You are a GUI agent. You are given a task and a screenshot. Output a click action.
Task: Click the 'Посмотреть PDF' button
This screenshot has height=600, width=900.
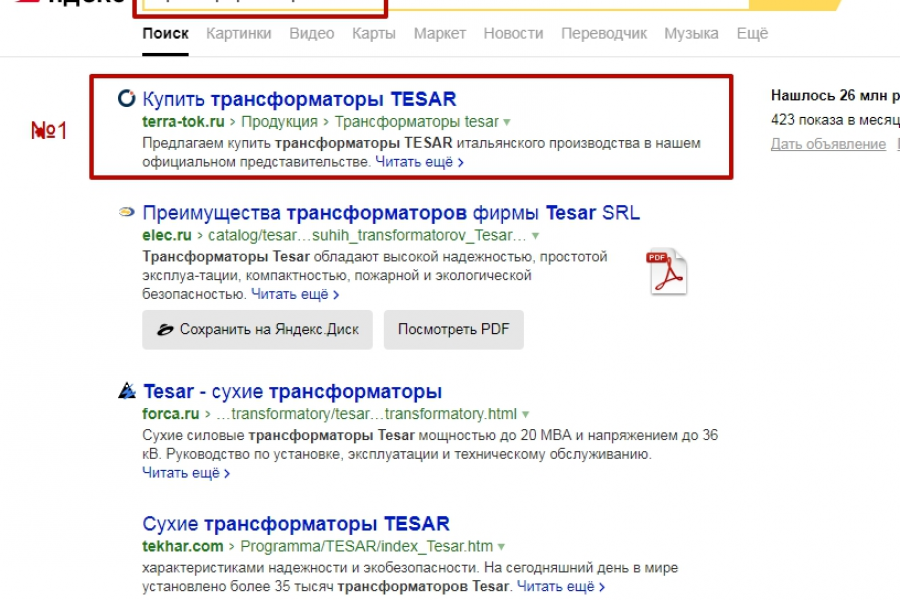[453, 330]
